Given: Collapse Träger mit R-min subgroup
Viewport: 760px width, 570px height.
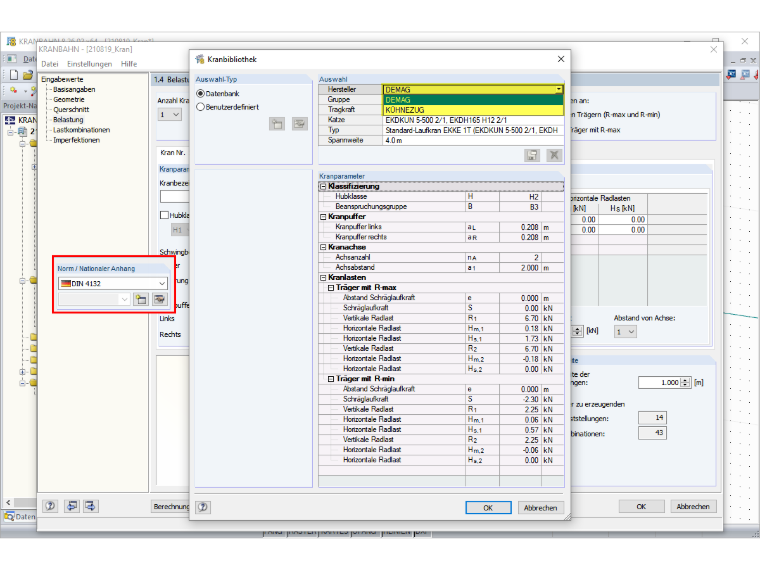Looking at the screenshot, I should [x=331, y=379].
